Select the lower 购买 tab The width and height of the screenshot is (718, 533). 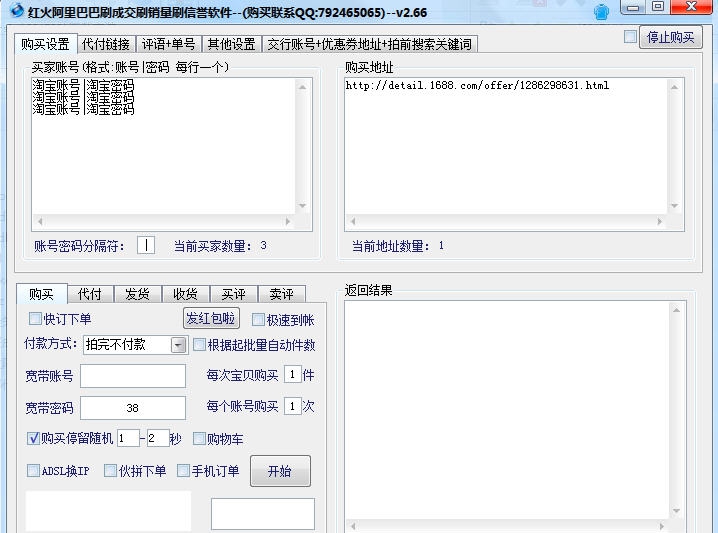(42, 294)
